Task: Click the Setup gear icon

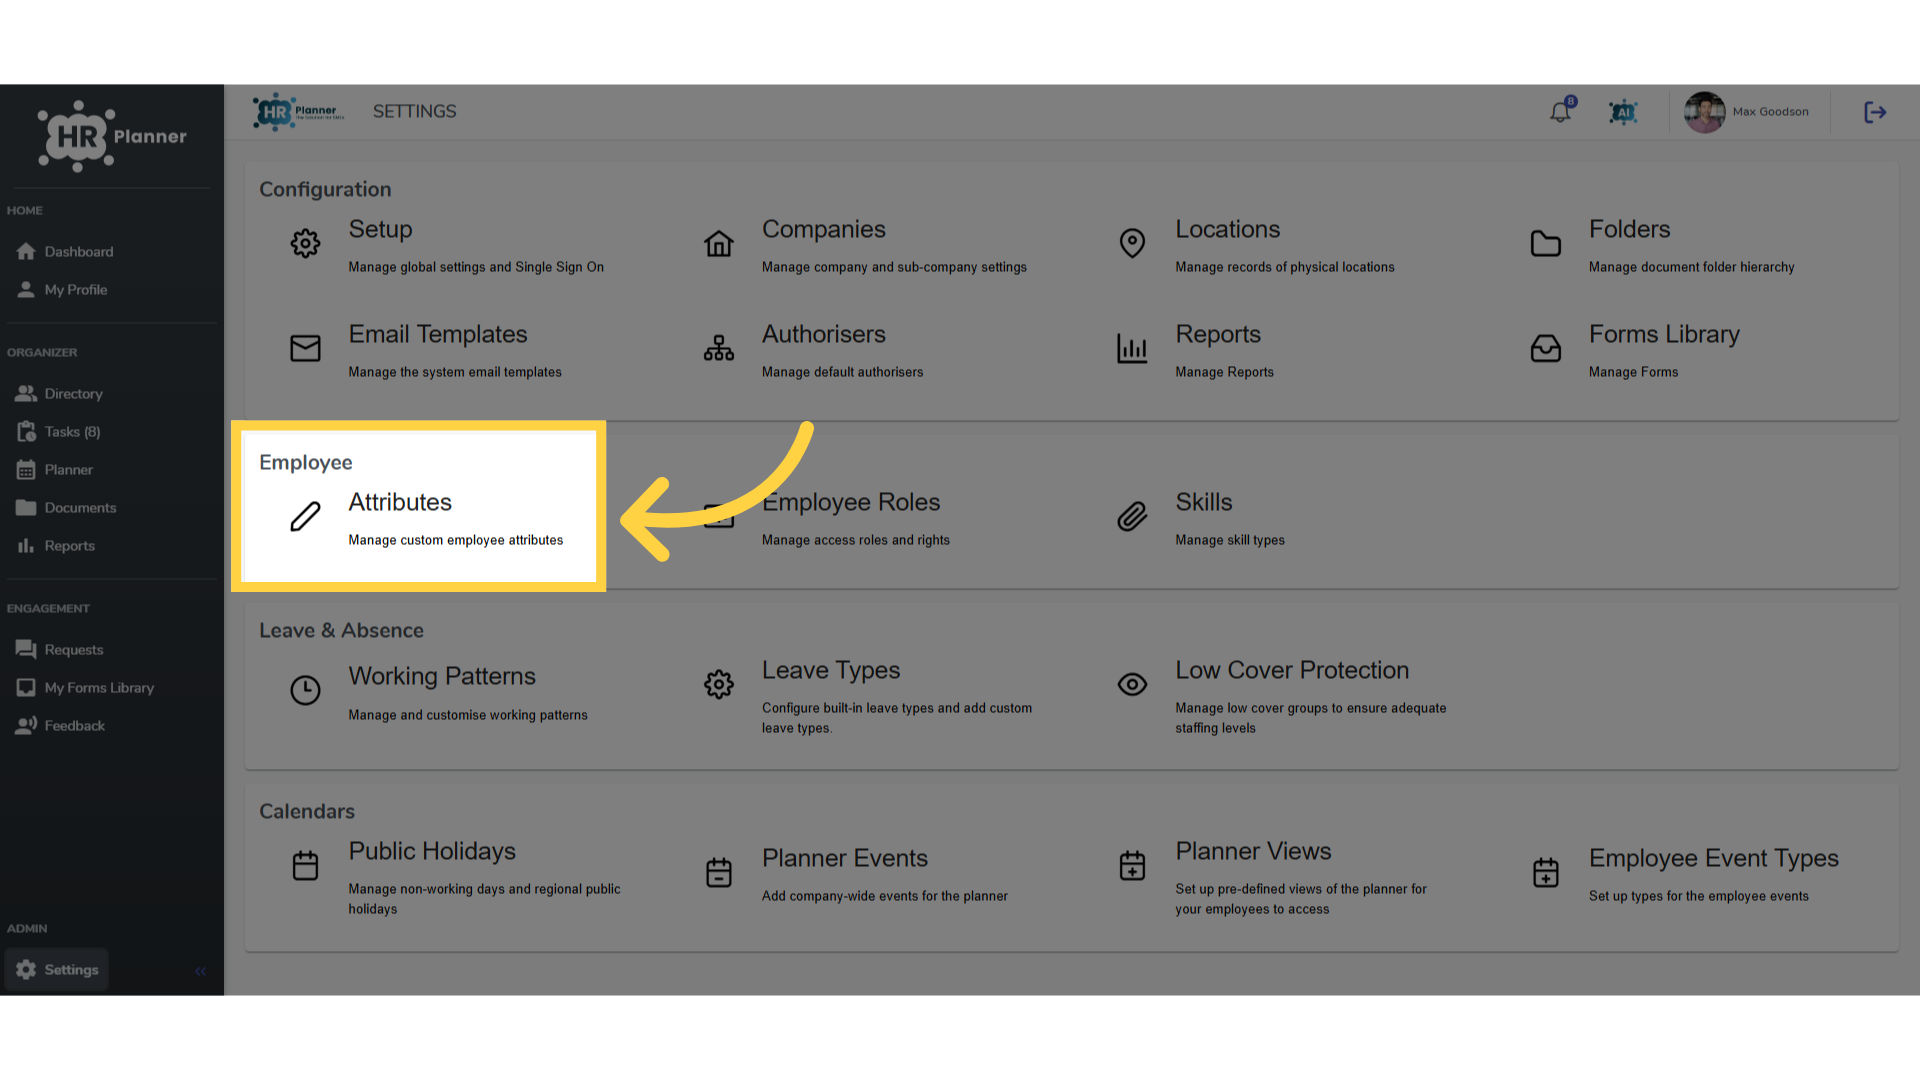Action: coord(305,243)
